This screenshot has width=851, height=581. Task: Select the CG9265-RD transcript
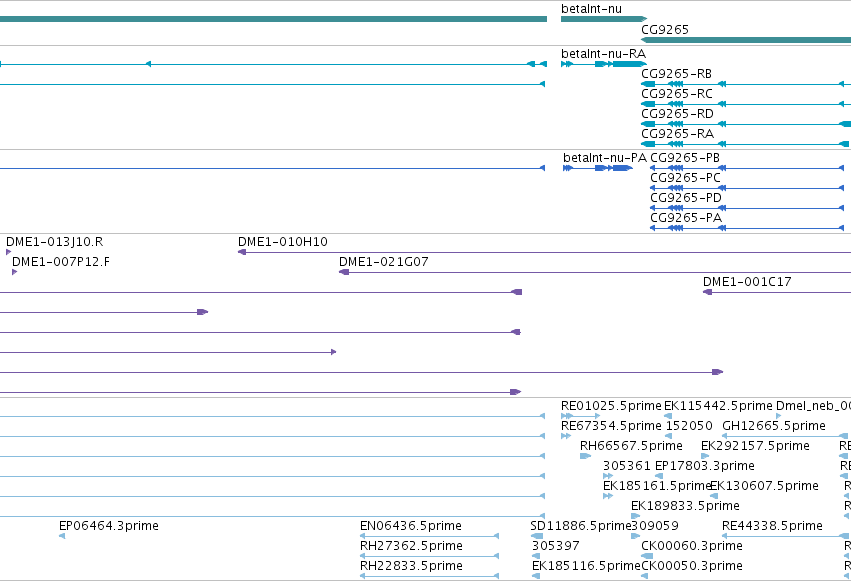(x=746, y=124)
